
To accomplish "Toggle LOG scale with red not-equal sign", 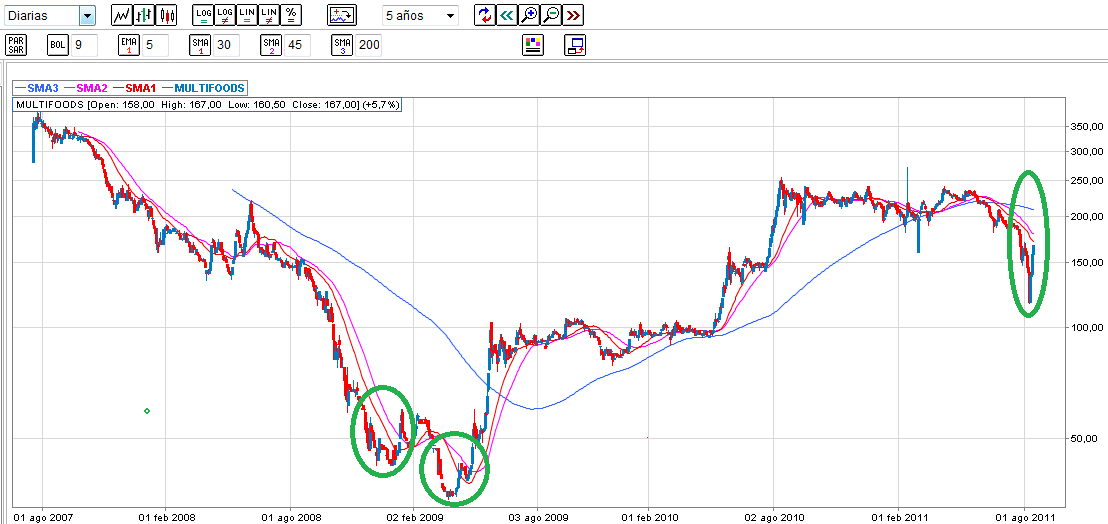I will (x=225, y=14).
